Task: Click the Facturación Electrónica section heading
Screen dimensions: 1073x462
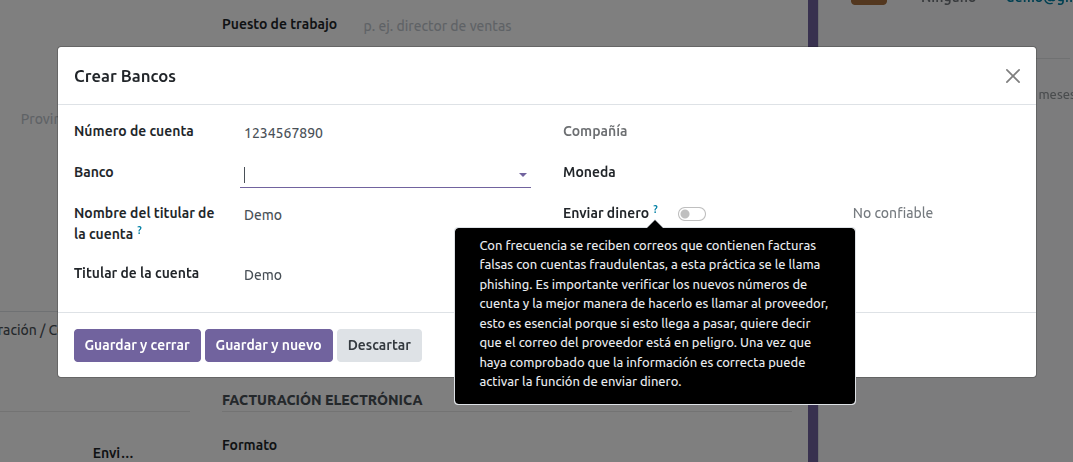Action: pos(321,400)
